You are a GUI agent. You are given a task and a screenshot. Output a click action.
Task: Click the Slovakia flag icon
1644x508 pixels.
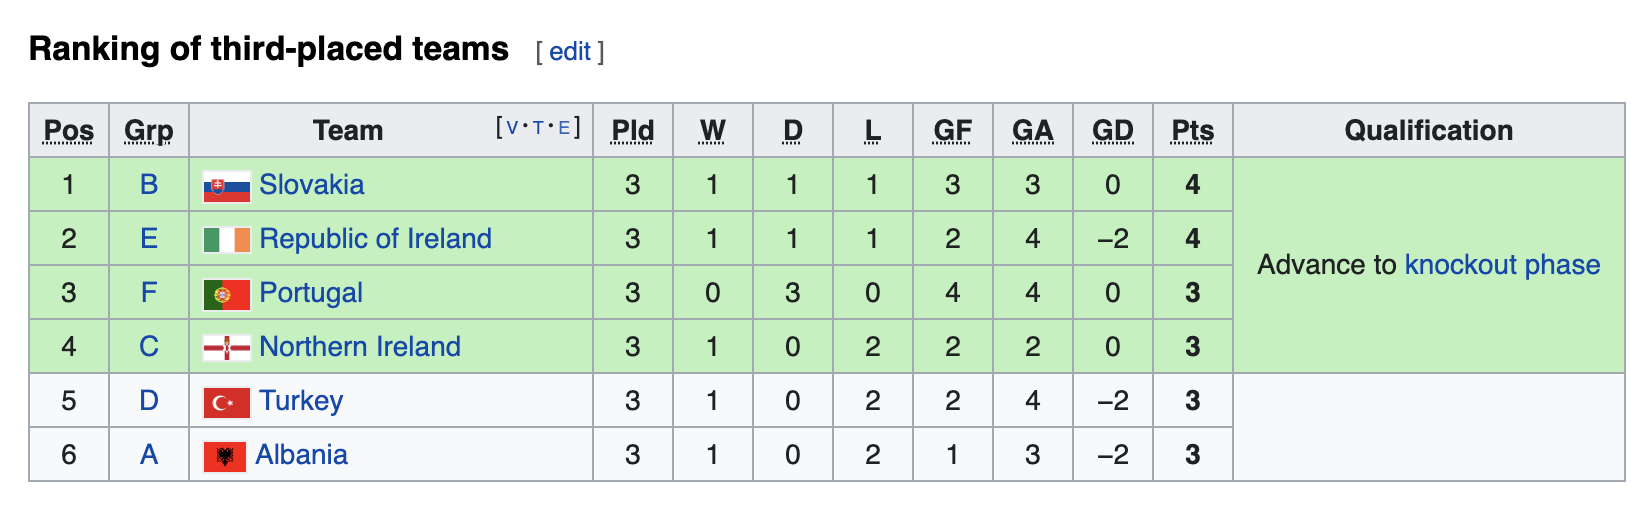click(226, 186)
